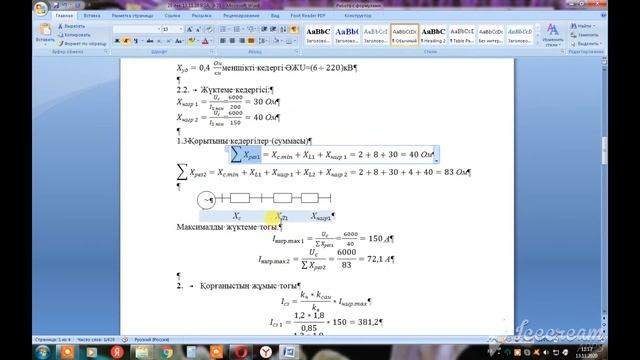Image resolution: width=640 pixels, height=360 pixels.
Task: Toggle Show/Hide paragraph marks
Action: coord(294,29)
